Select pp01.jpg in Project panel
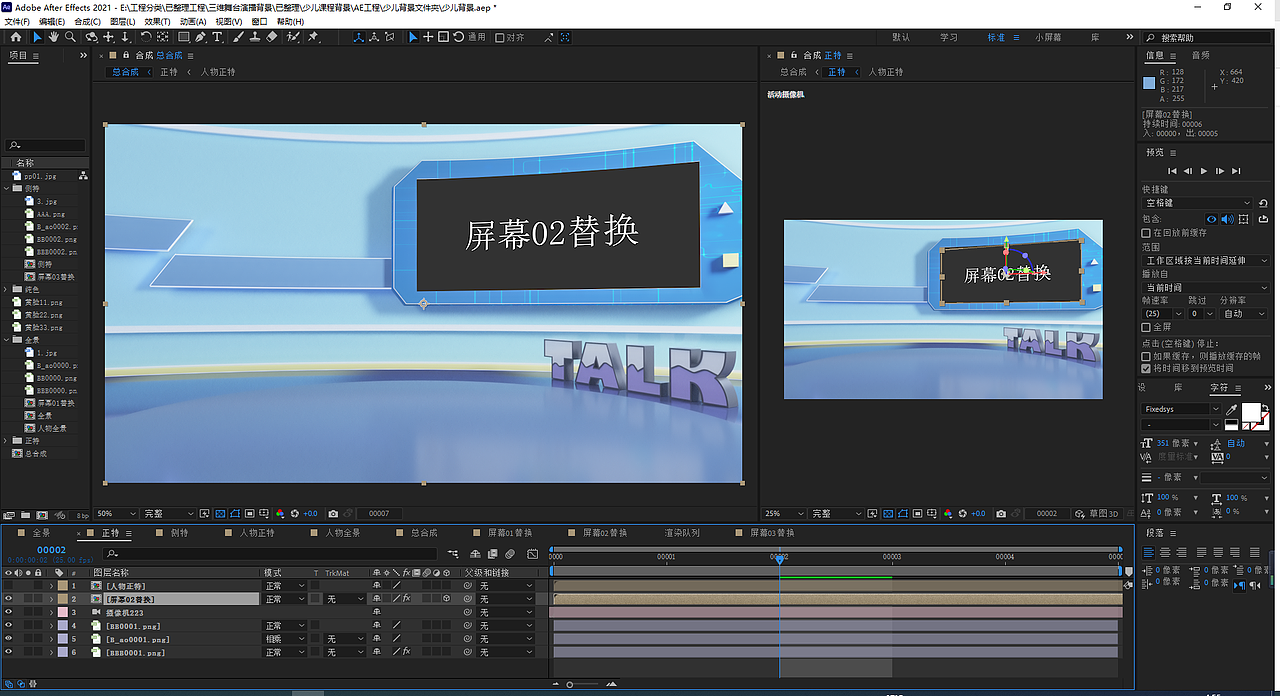The height and width of the screenshot is (696, 1280). [x=41, y=175]
